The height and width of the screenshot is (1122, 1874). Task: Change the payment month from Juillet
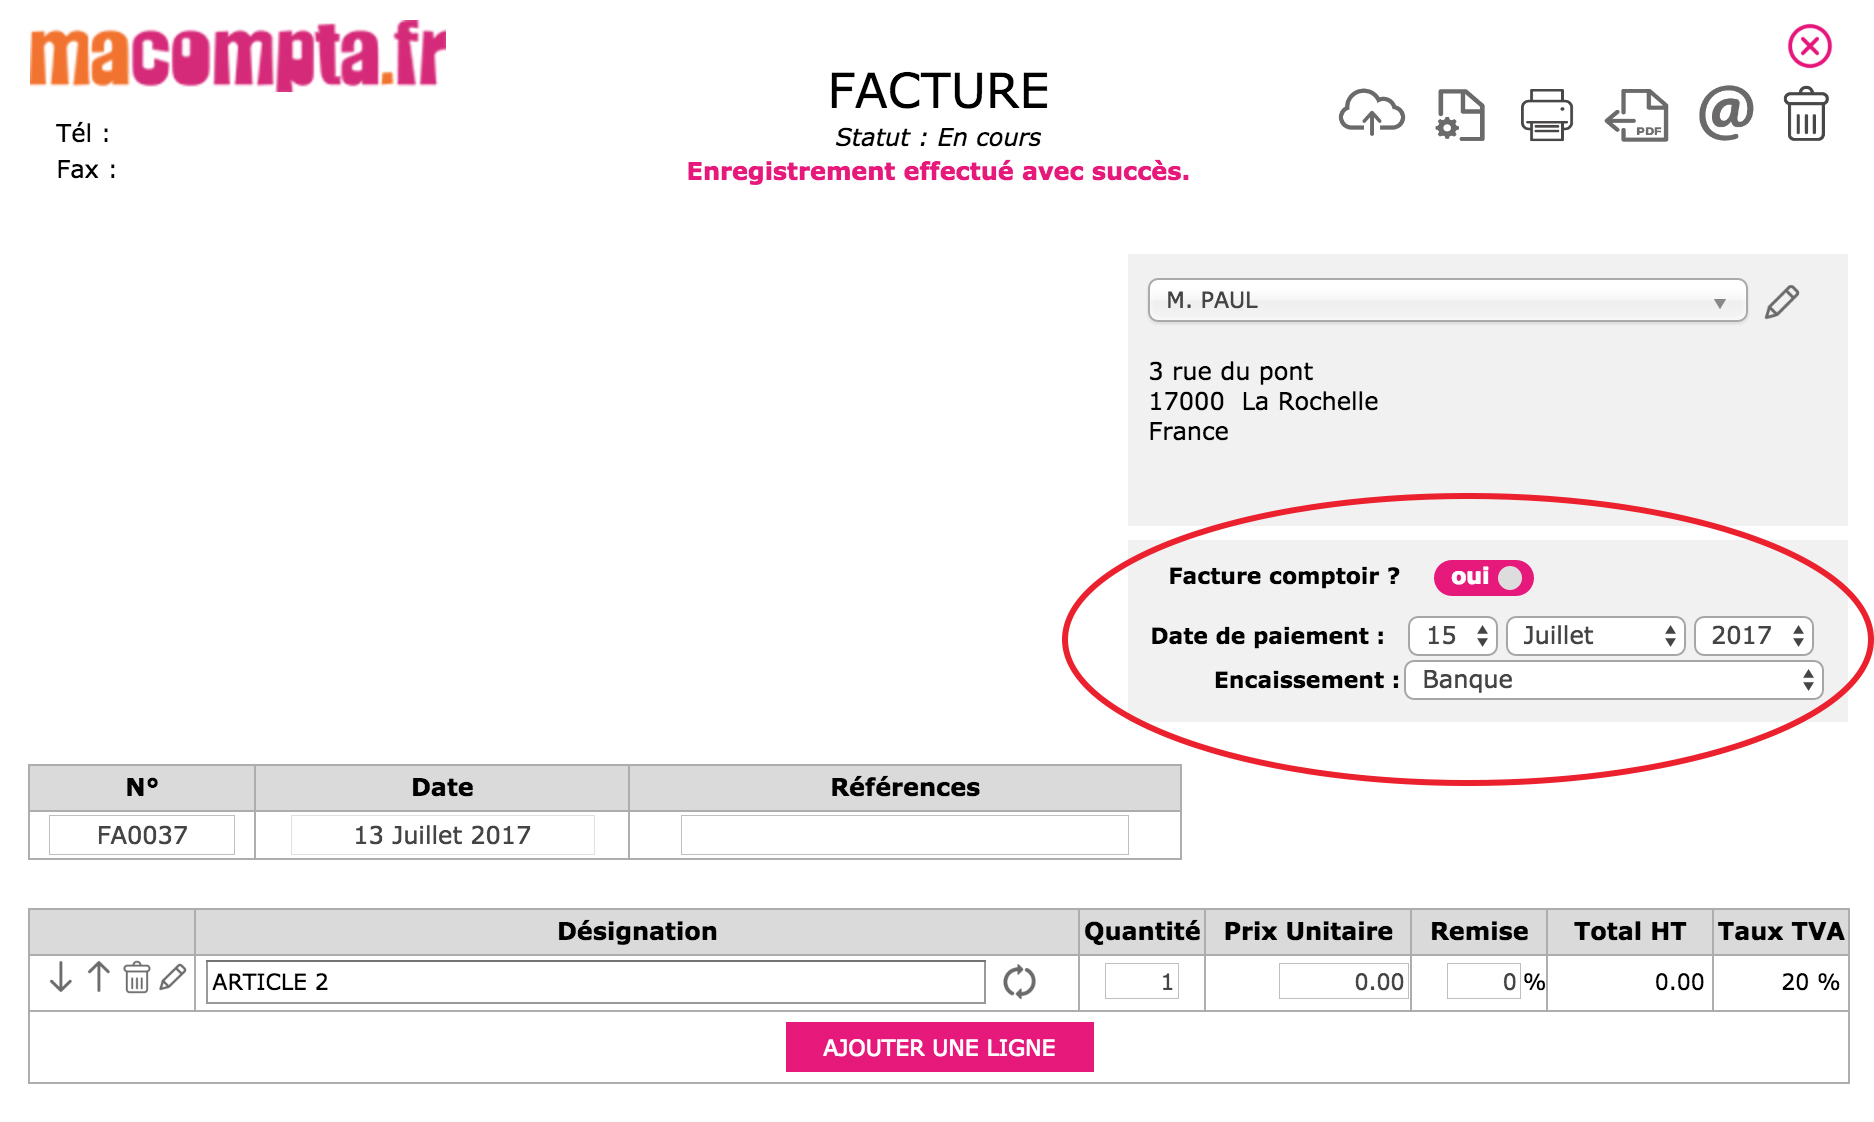click(1594, 635)
